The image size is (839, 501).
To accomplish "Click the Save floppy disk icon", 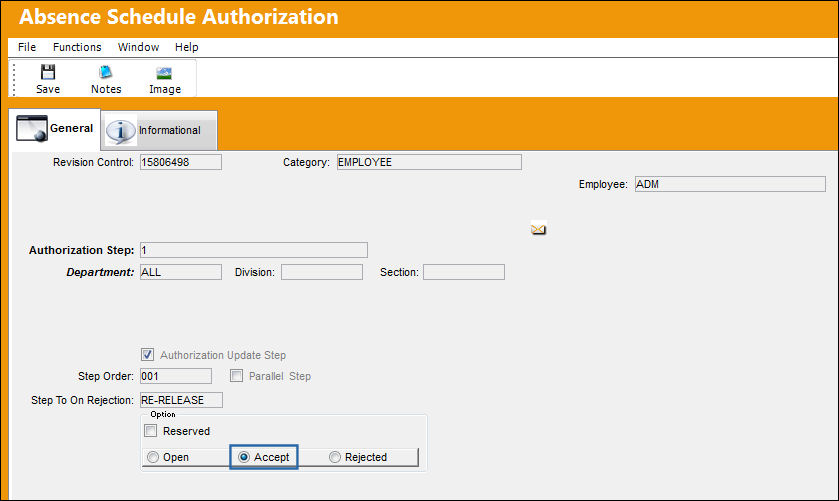I will (48, 72).
